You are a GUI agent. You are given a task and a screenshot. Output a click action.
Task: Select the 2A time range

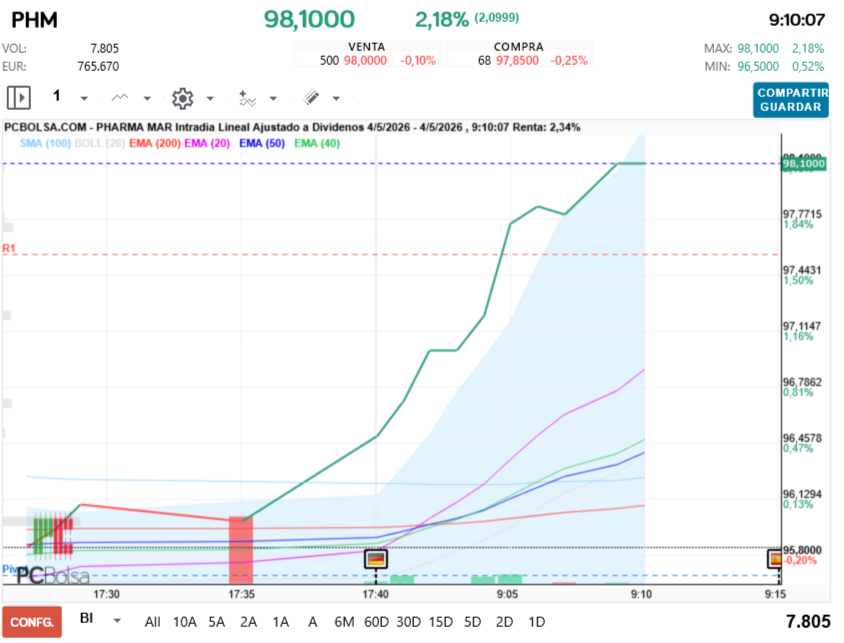tap(248, 622)
